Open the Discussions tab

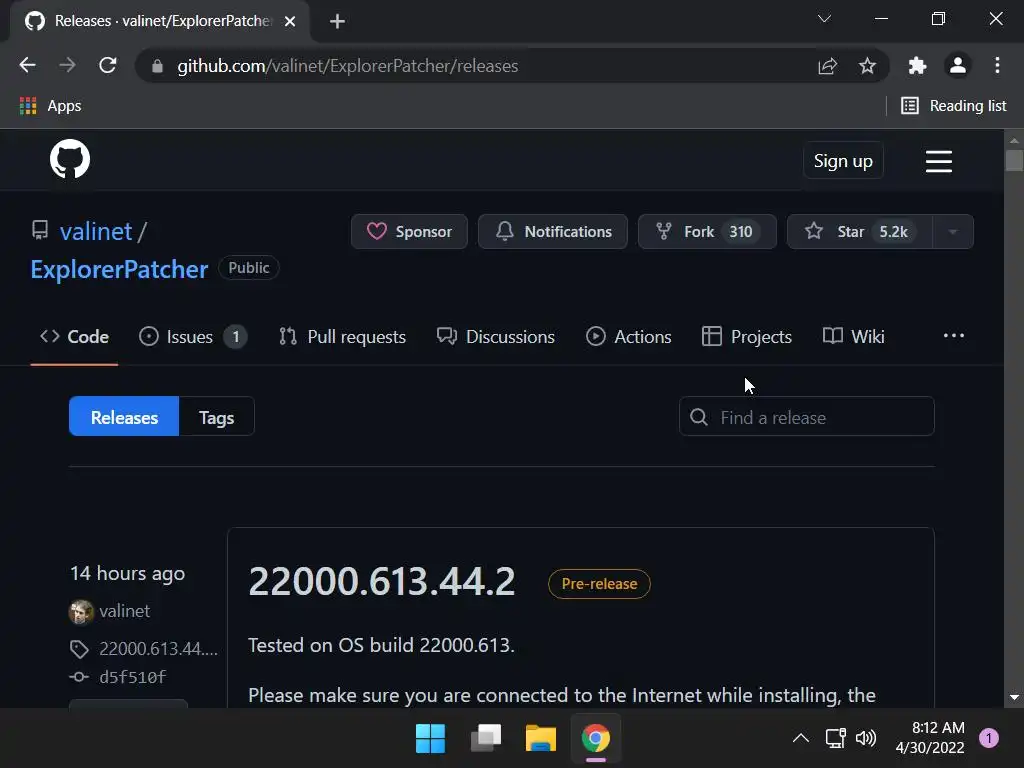(496, 337)
